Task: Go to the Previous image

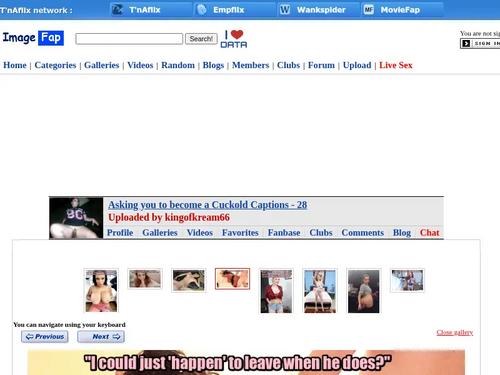Action: [x=45, y=337]
